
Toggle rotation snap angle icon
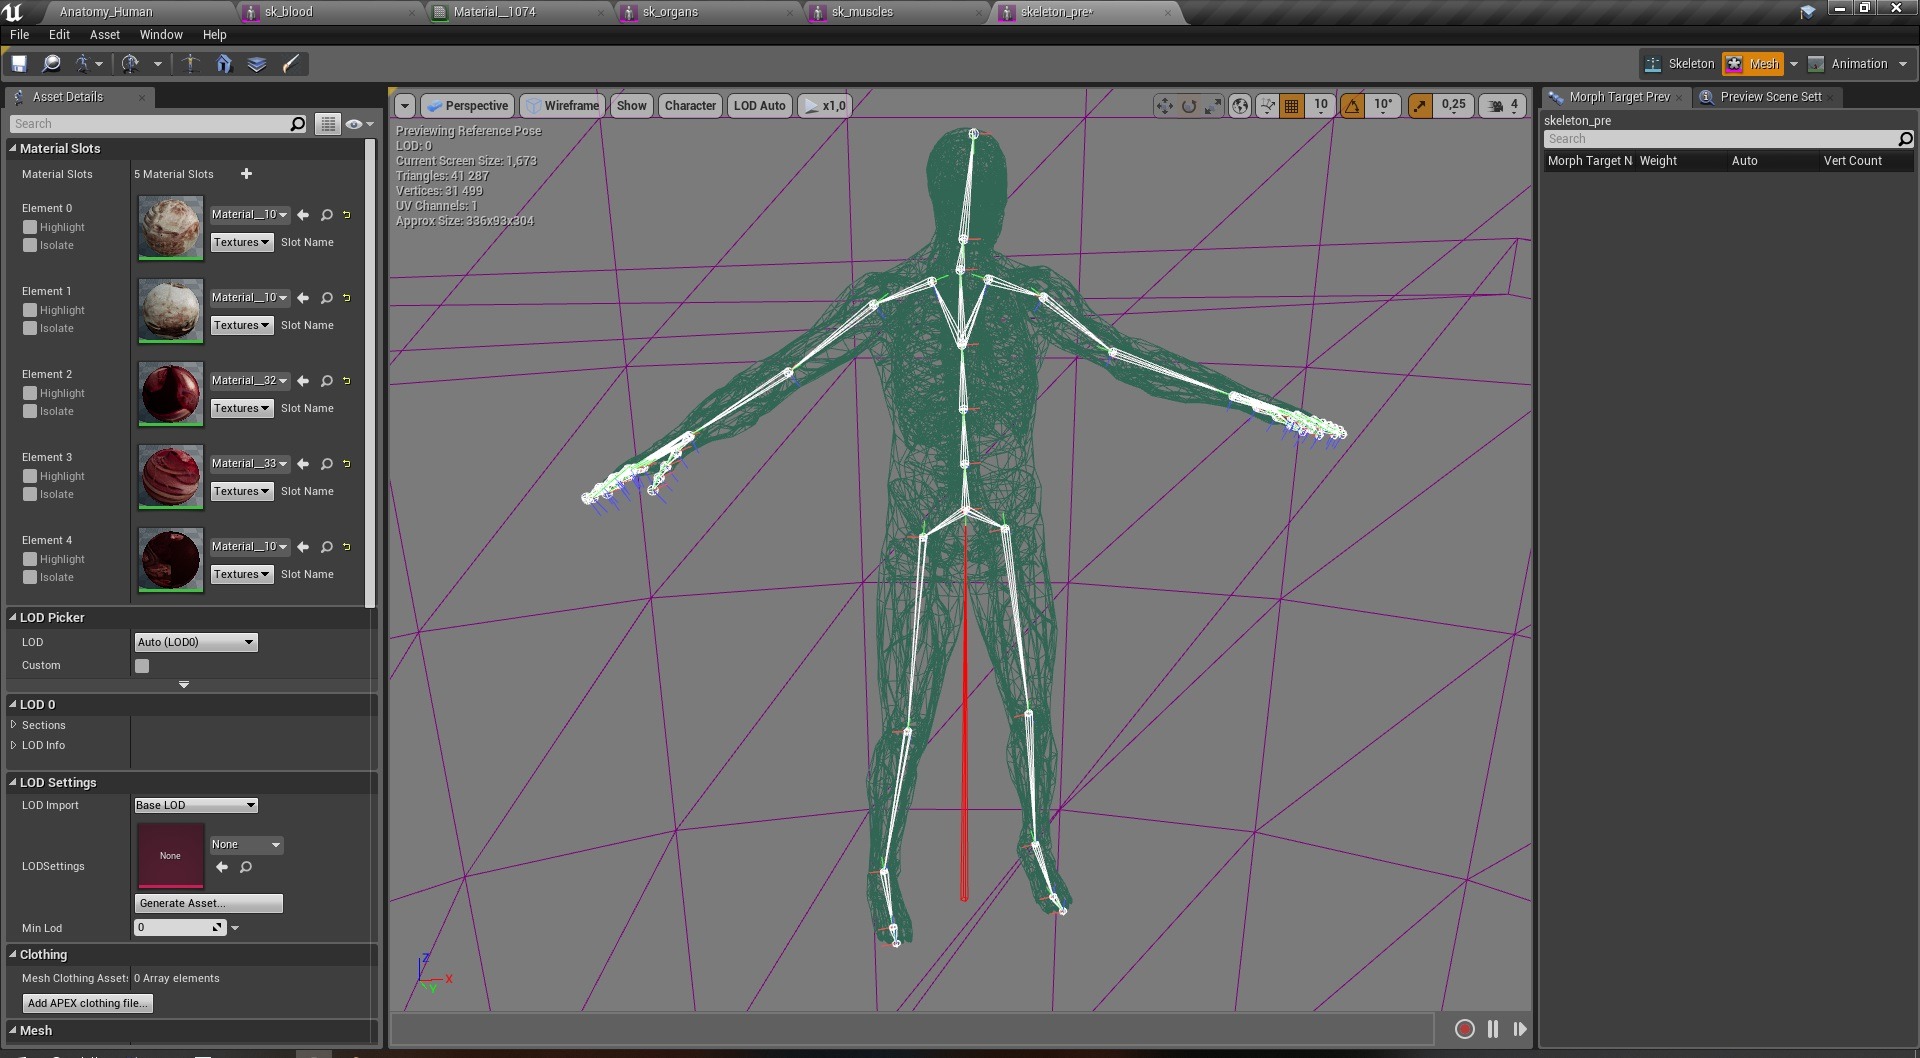click(x=1352, y=106)
